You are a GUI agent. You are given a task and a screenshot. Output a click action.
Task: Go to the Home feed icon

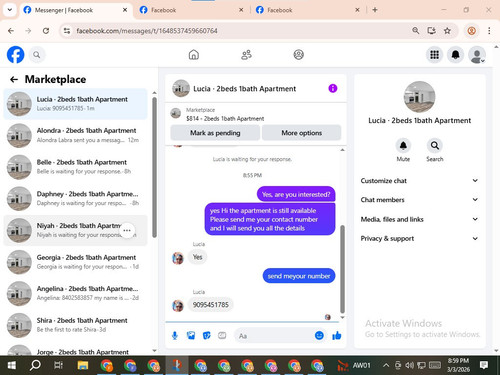click(194, 55)
